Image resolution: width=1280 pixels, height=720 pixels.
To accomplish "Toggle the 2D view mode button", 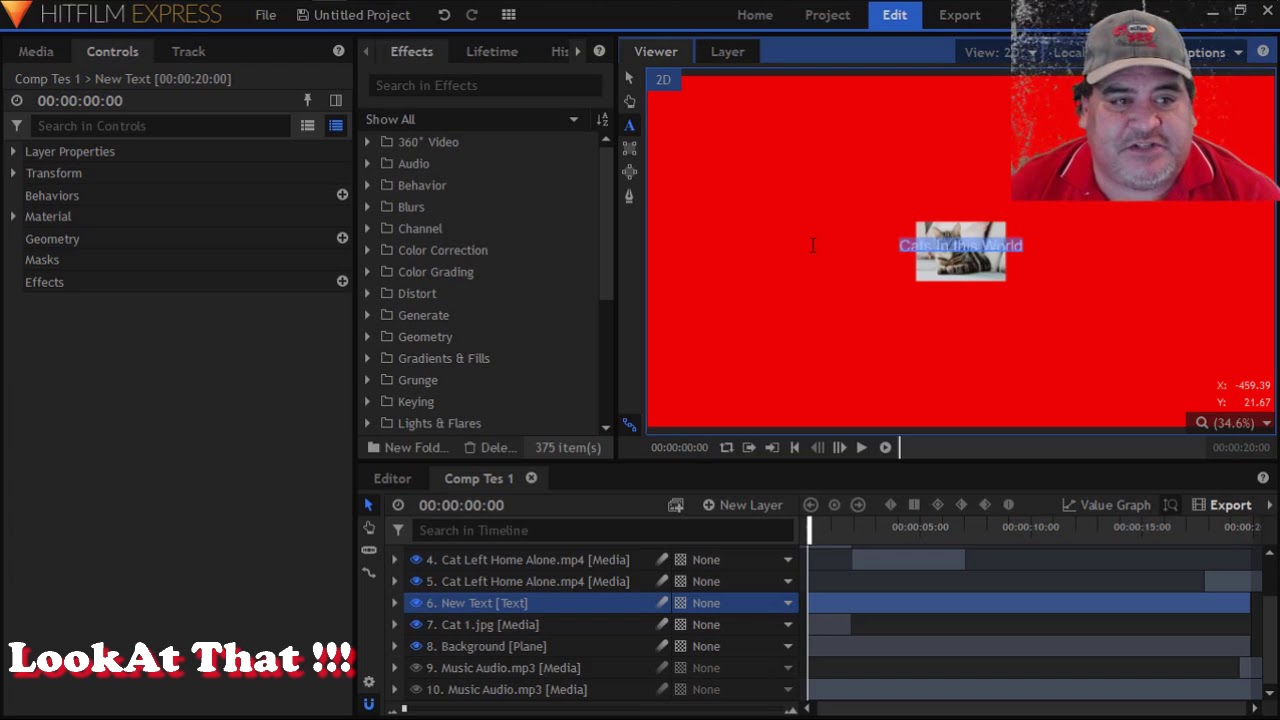I will pyautogui.click(x=664, y=79).
